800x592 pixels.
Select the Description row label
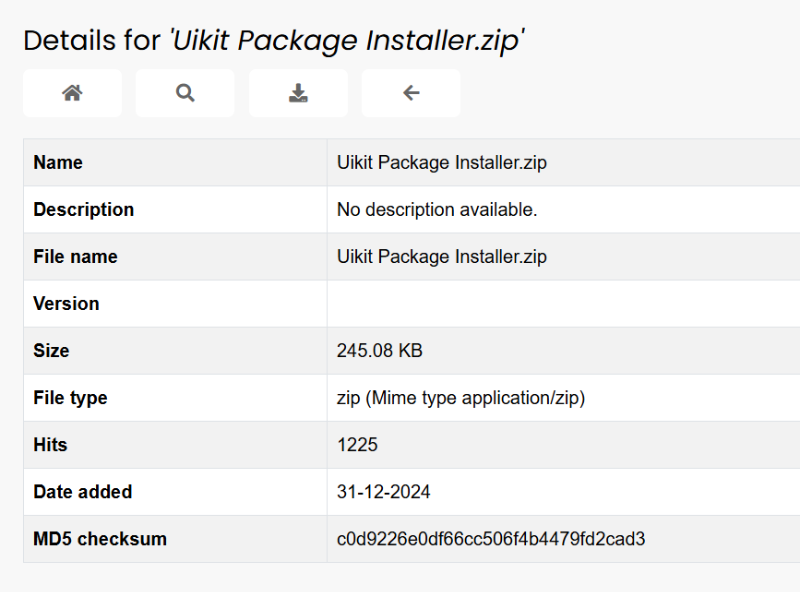(x=83, y=210)
